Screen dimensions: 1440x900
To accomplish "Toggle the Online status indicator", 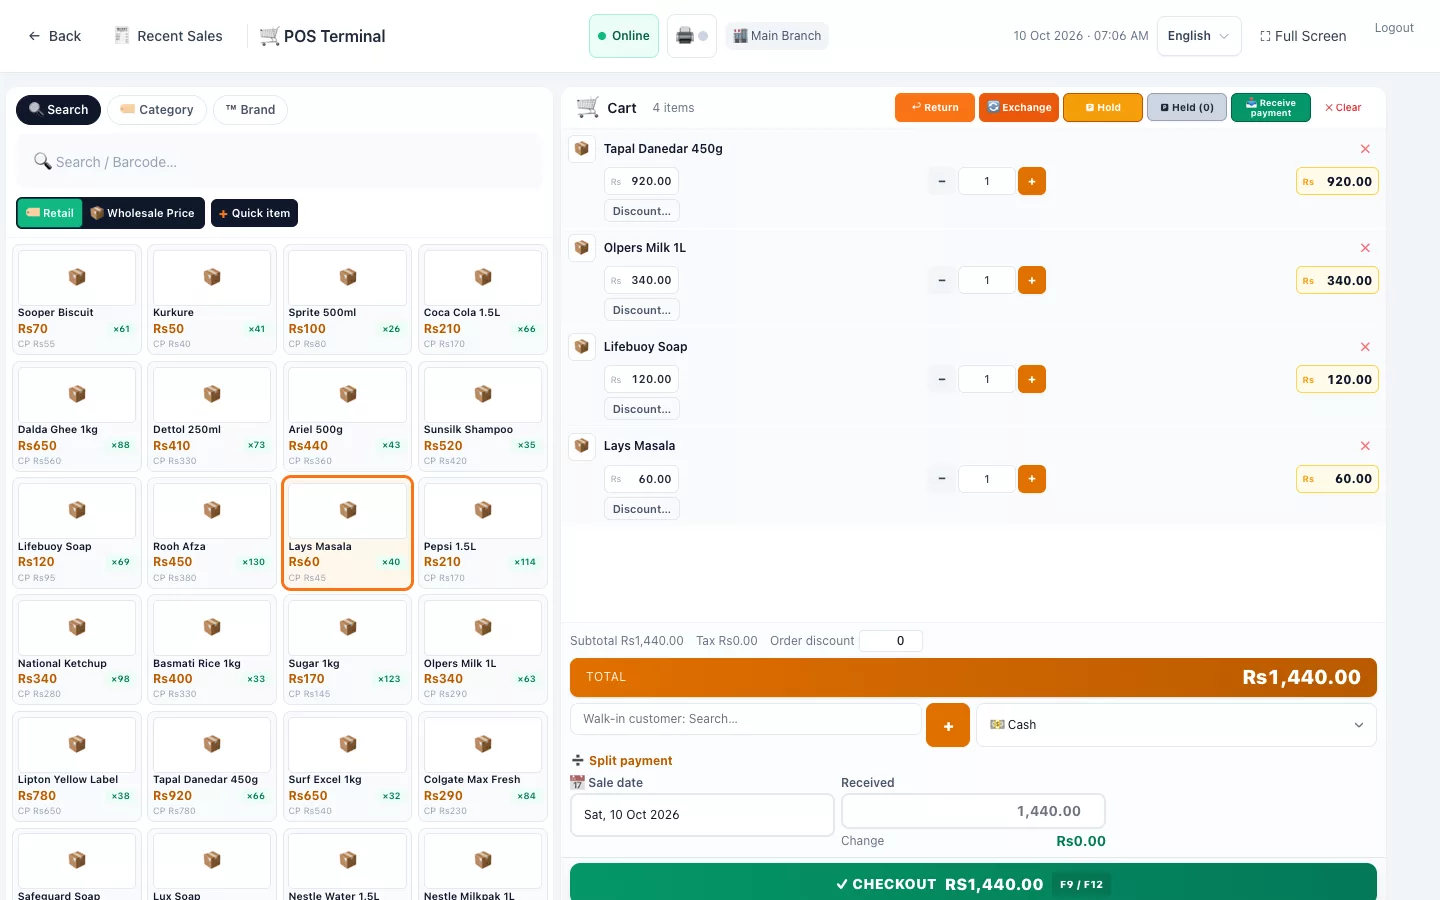I will [x=624, y=36].
